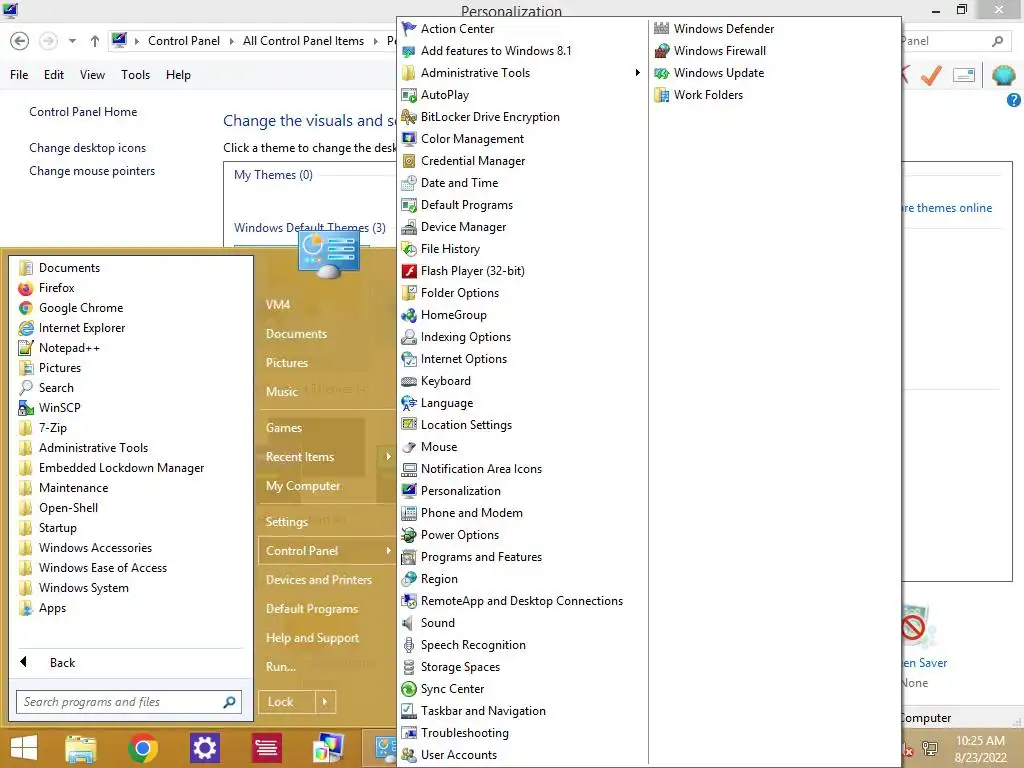
Task: Open Troubleshooting from the list
Action: point(464,733)
